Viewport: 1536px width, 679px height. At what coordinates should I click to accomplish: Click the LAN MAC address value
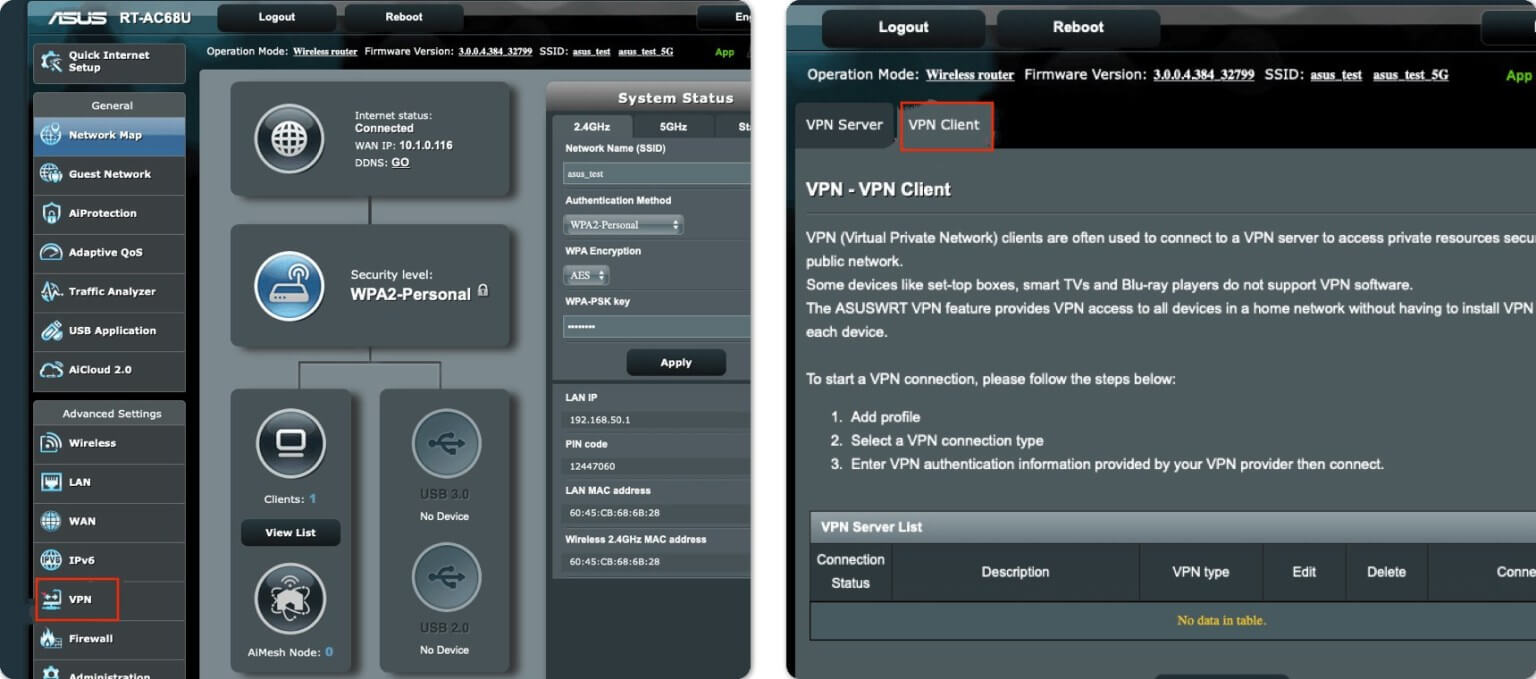tap(614, 514)
